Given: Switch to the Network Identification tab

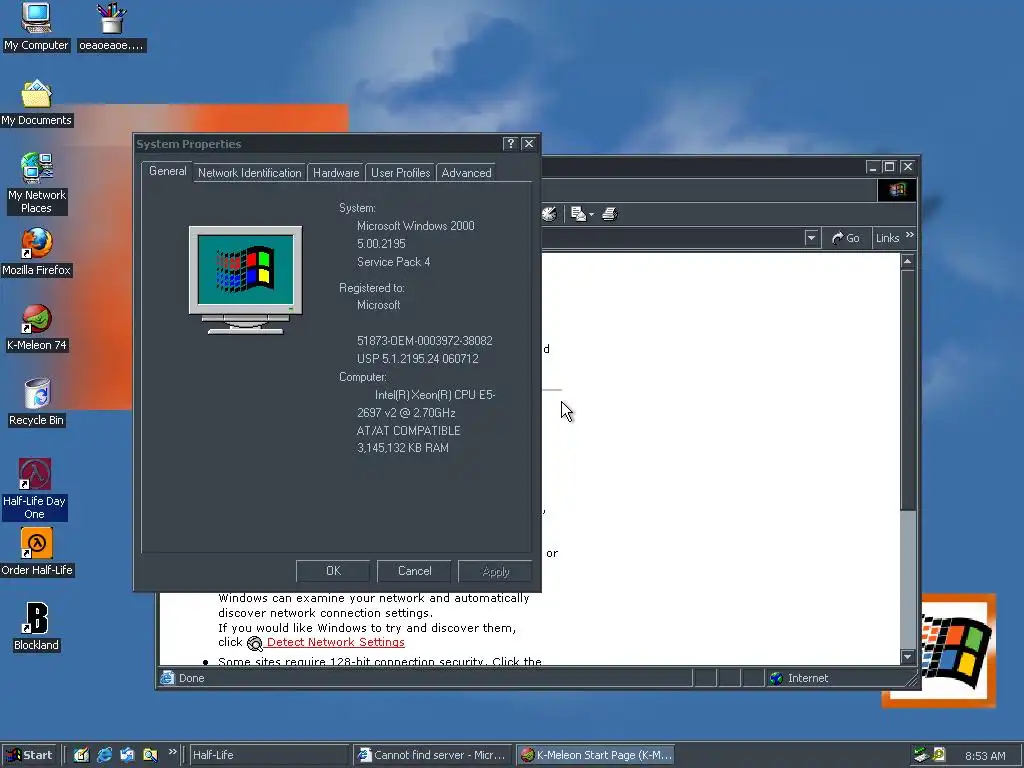Looking at the screenshot, I should coord(249,173).
